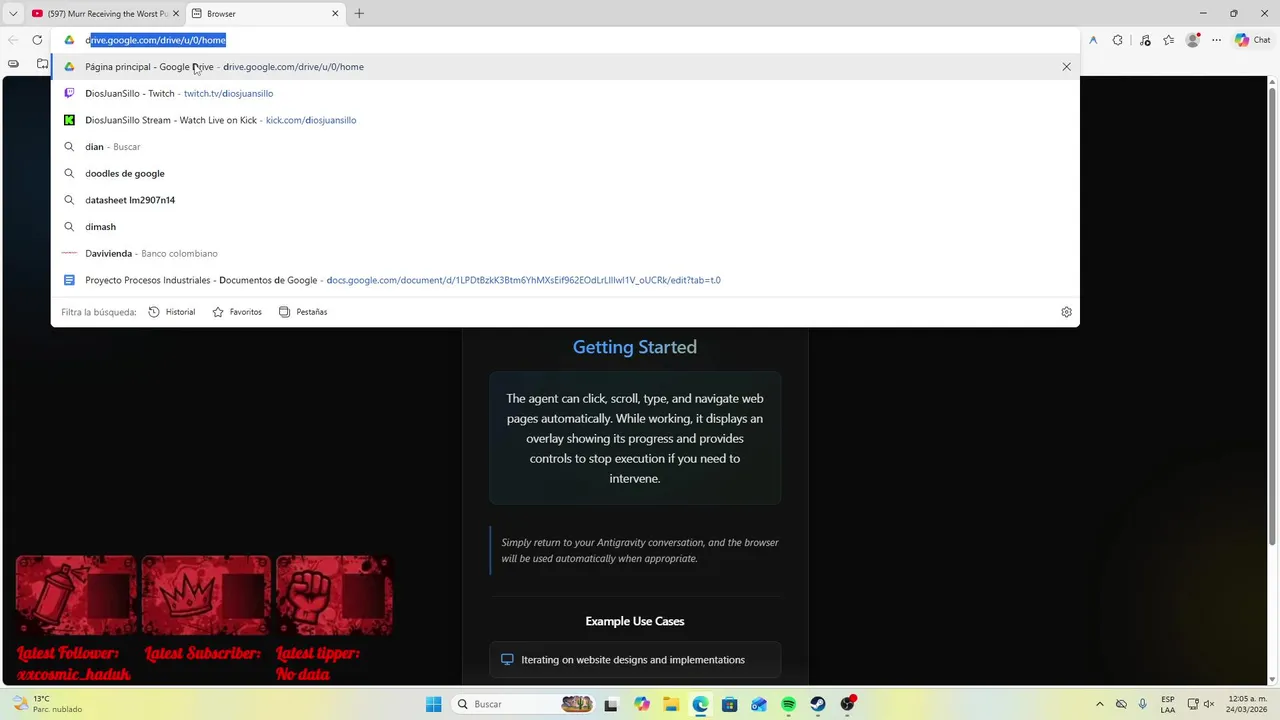Open Microsoft Edge from taskbar
1280x720 pixels.
tap(700, 704)
